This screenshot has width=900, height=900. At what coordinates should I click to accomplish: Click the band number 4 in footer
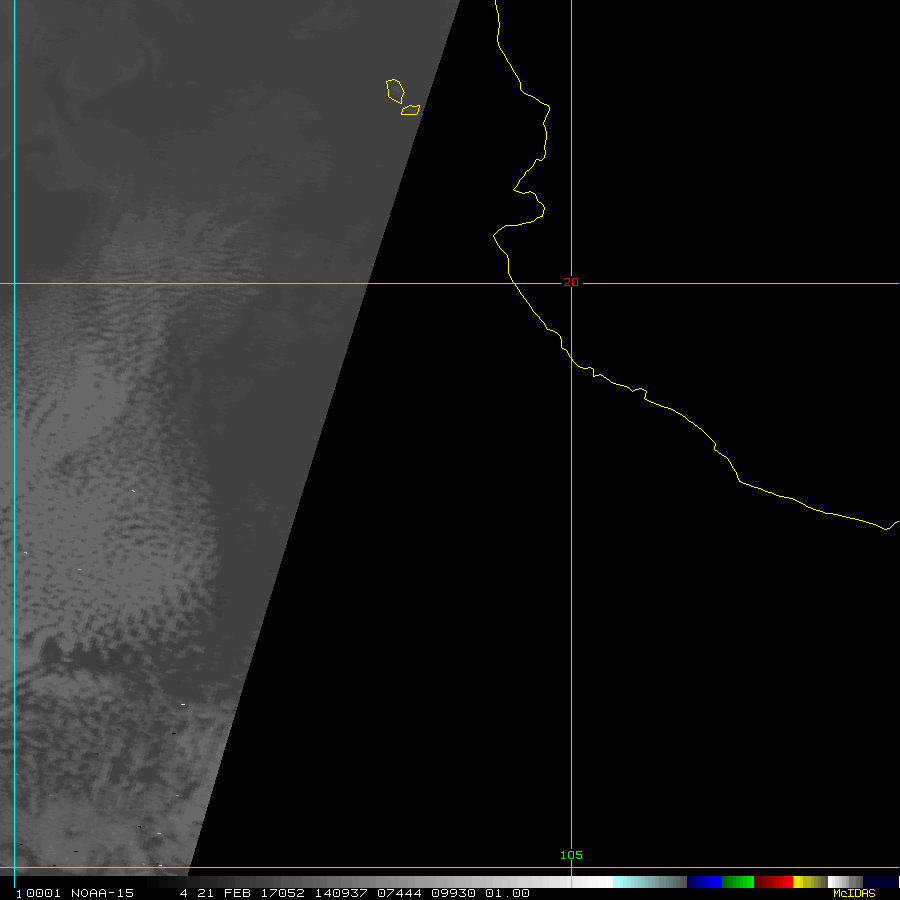pos(184,893)
